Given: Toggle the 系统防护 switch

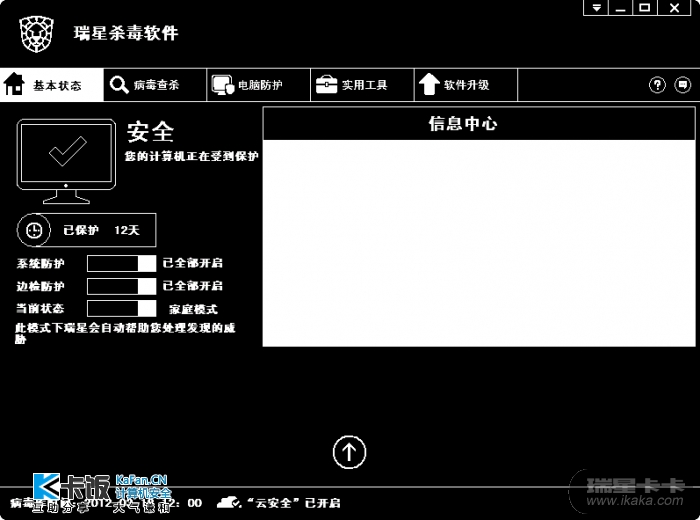Looking at the screenshot, I should pyautogui.click(x=121, y=263).
